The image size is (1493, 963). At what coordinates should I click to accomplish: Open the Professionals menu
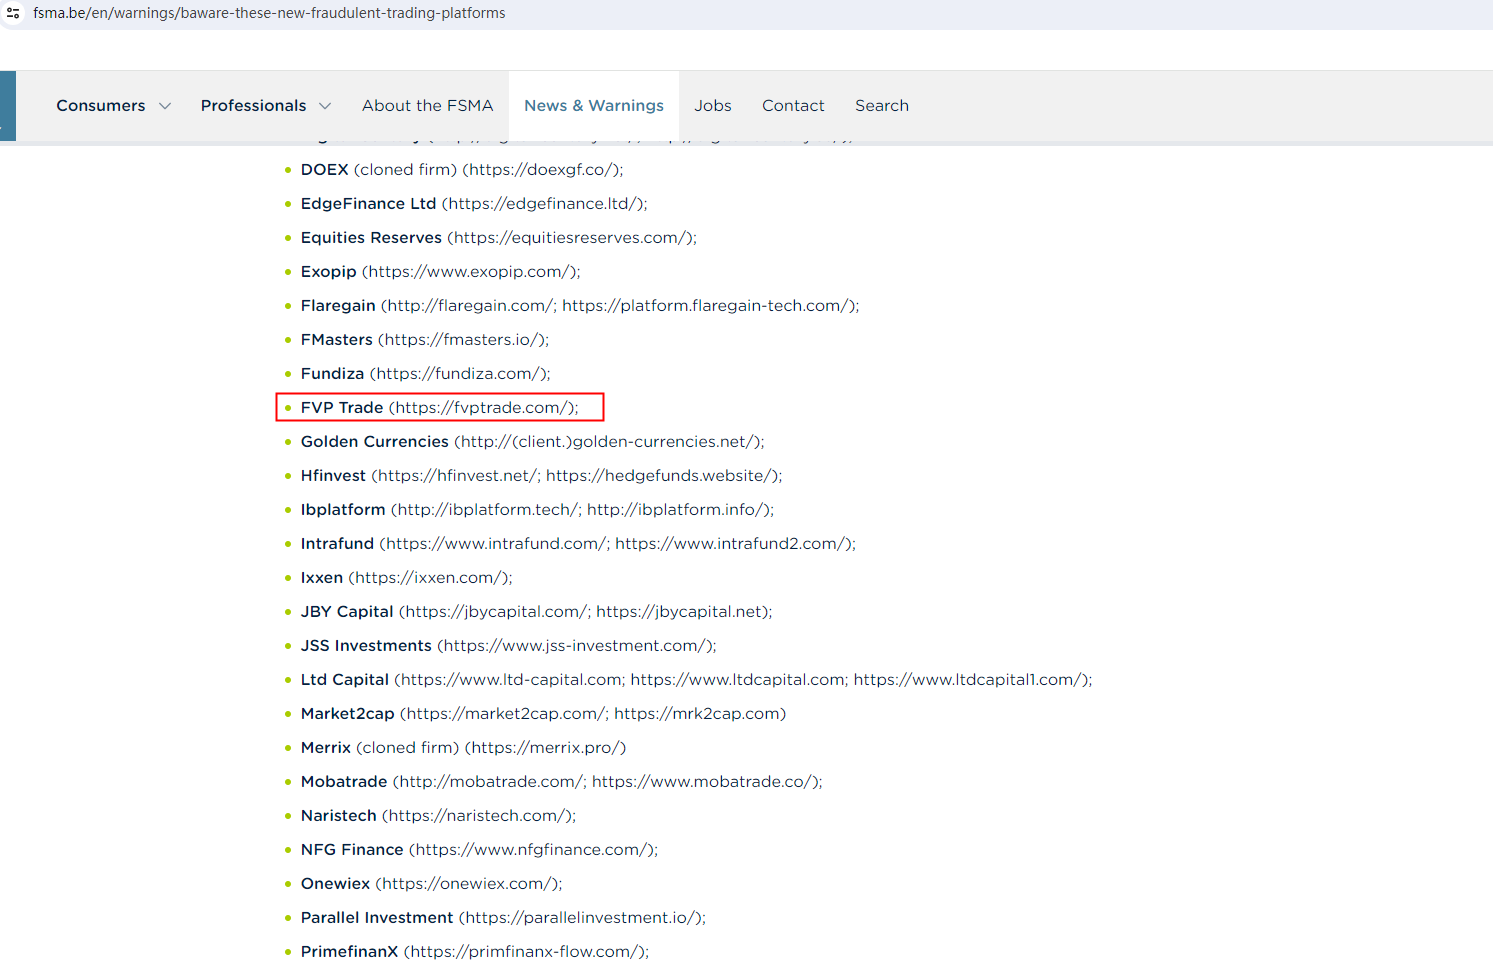pos(253,106)
